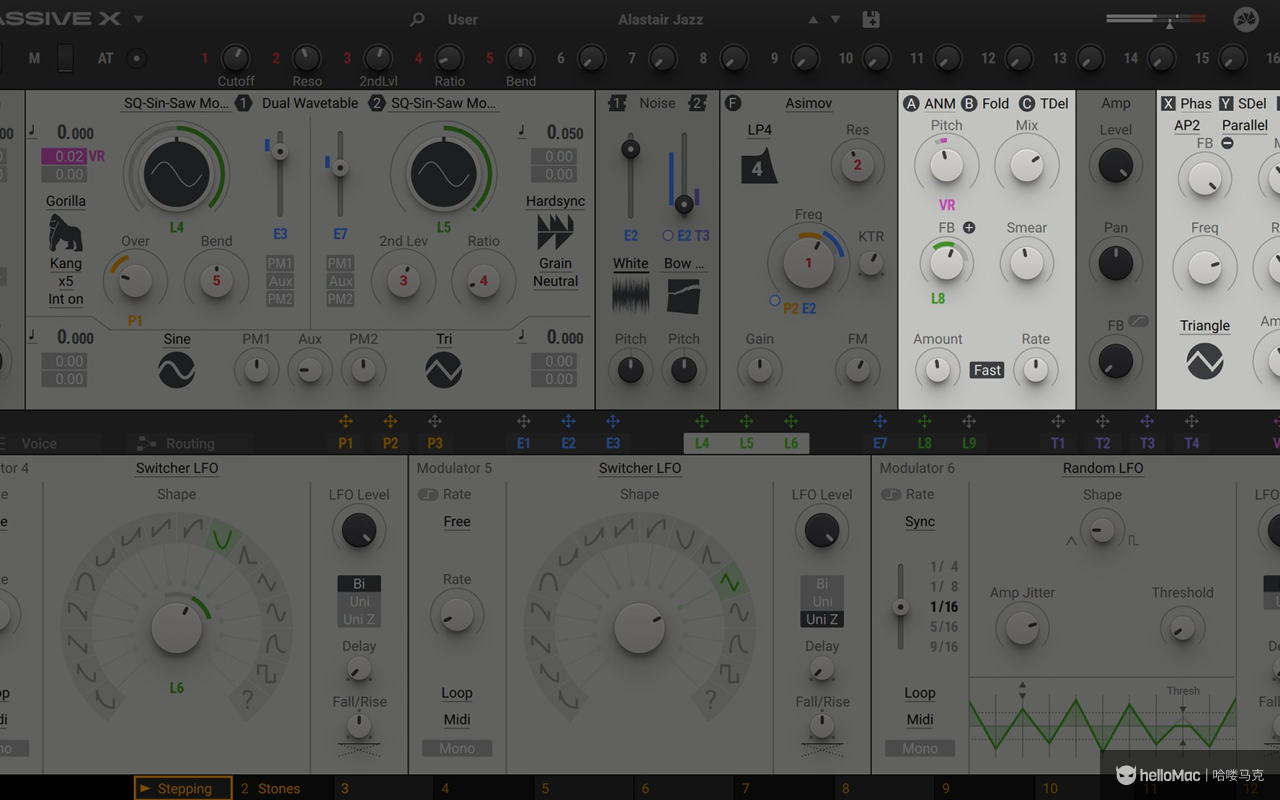Grab the P2 modulation assign handle
Image resolution: width=1280 pixels, height=800 pixels.
point(390,422)
